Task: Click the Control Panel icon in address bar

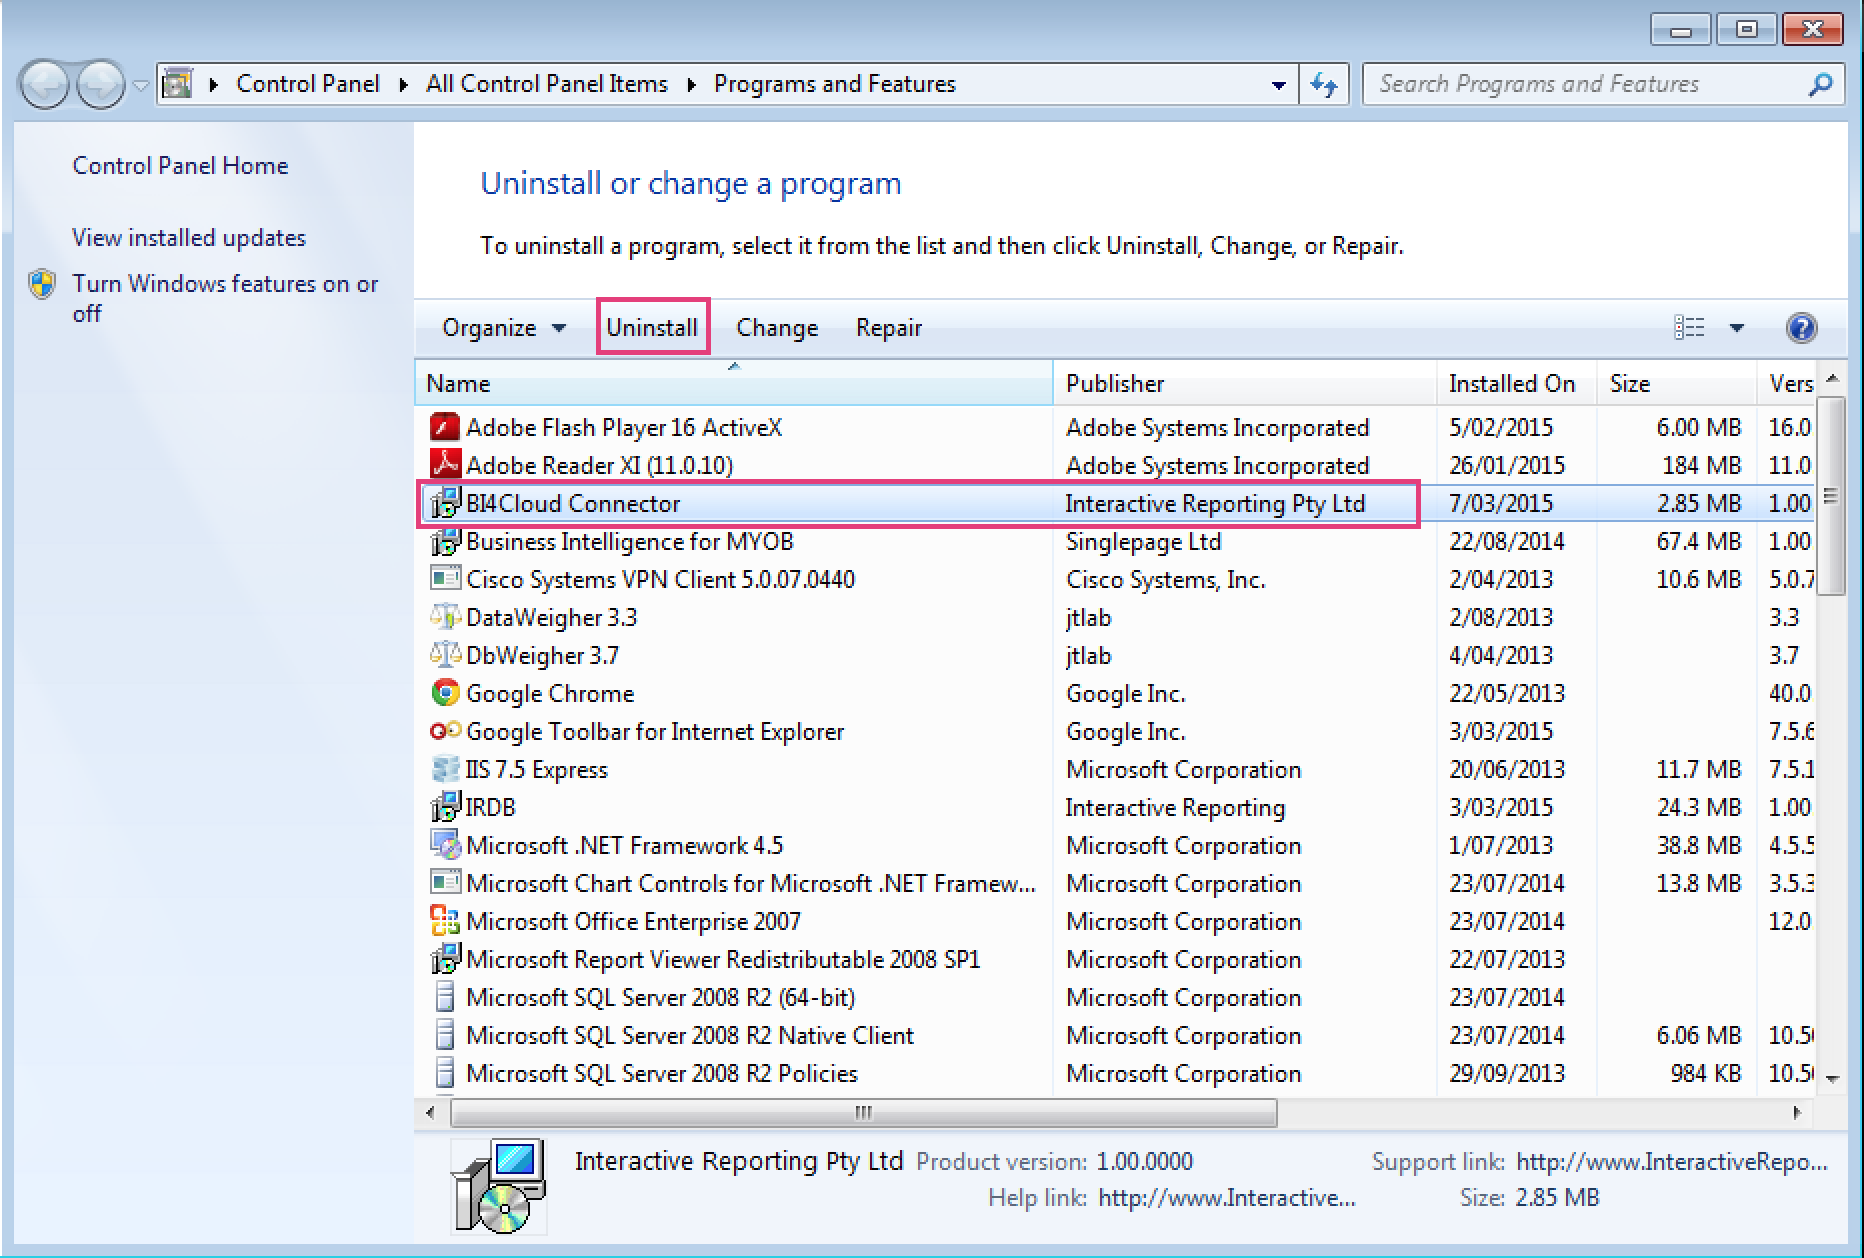Action: (178, 84)
